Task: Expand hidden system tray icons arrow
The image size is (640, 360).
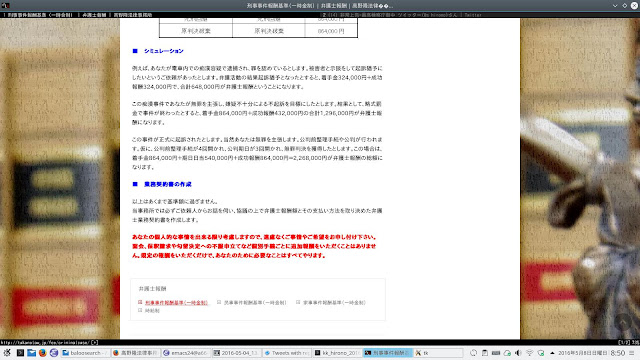Action: pos(552,353)
